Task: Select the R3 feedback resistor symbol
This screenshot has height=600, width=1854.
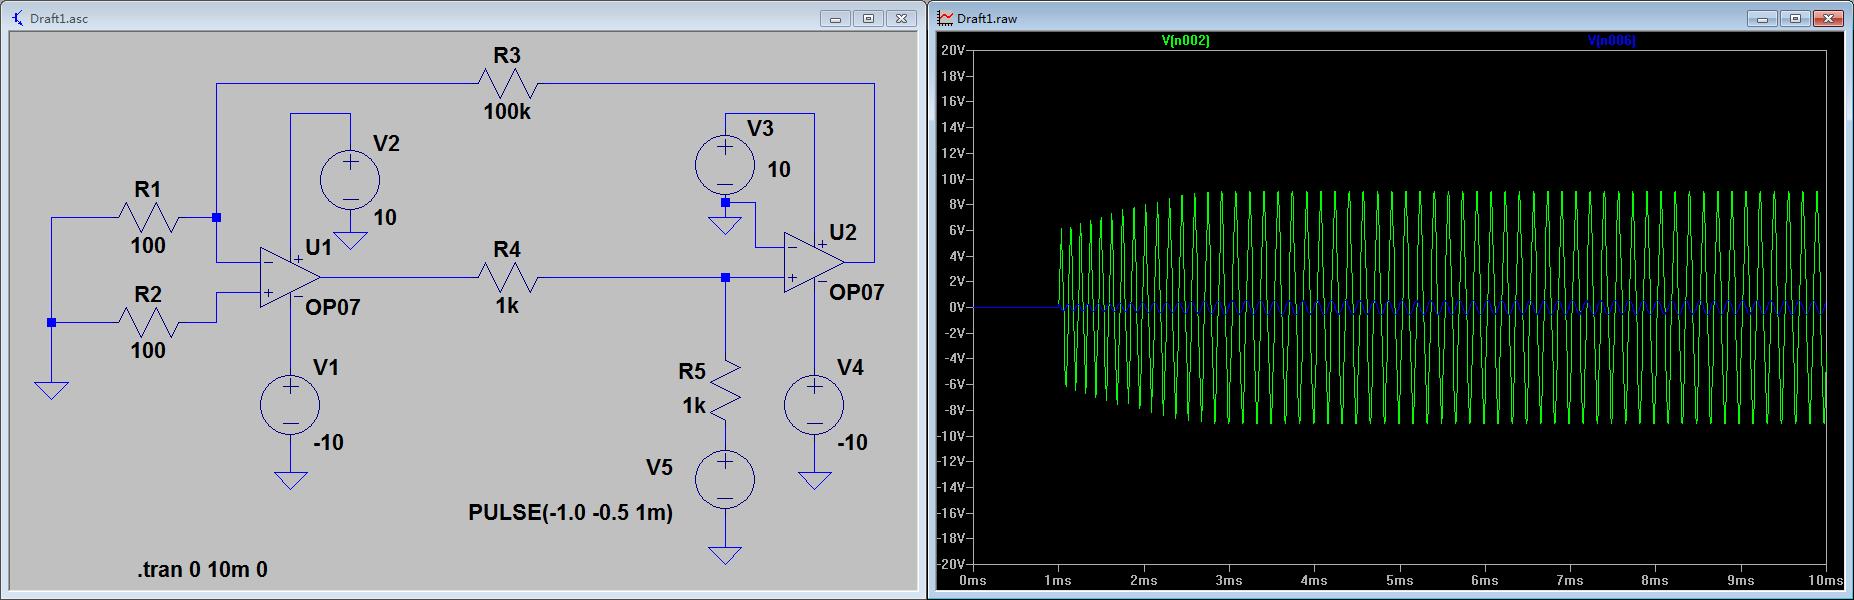Action: tap(508, 84)
